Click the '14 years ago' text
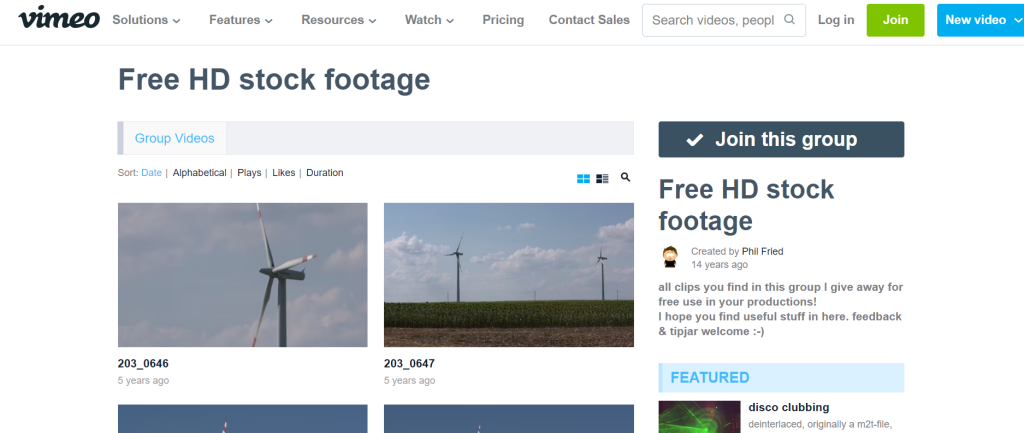The image size is (1024, 433). [x=720, y=265]
